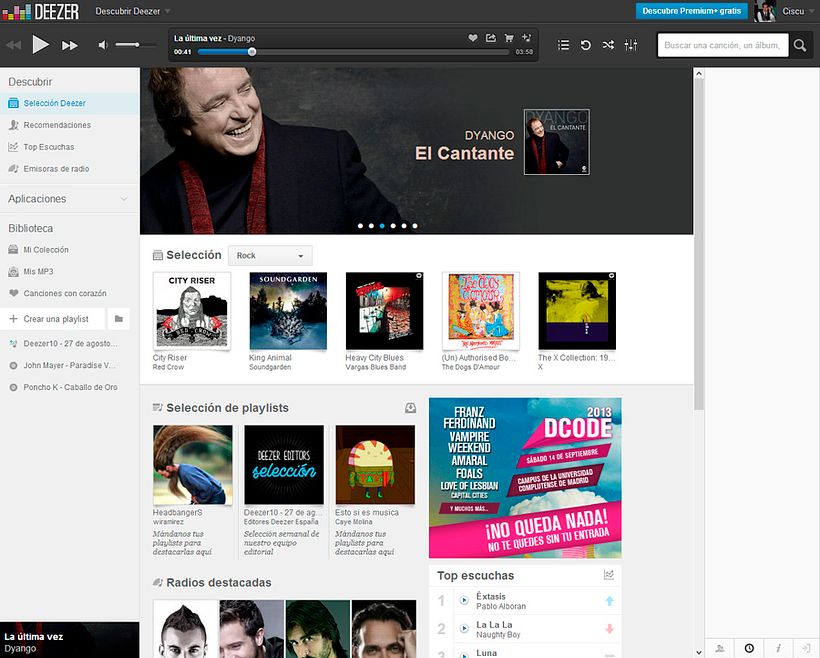Open info icon in bottom bar

point(778,648)
